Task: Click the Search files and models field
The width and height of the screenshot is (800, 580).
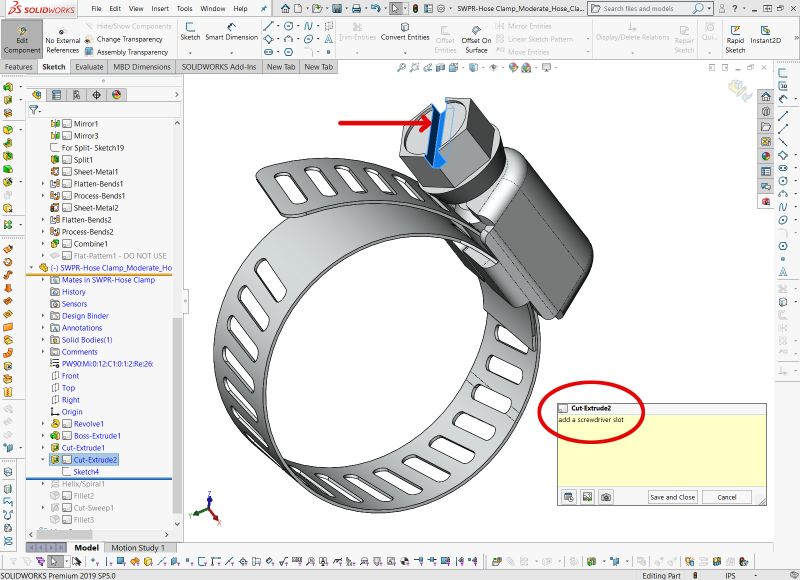Action: (x=646, y=9)
